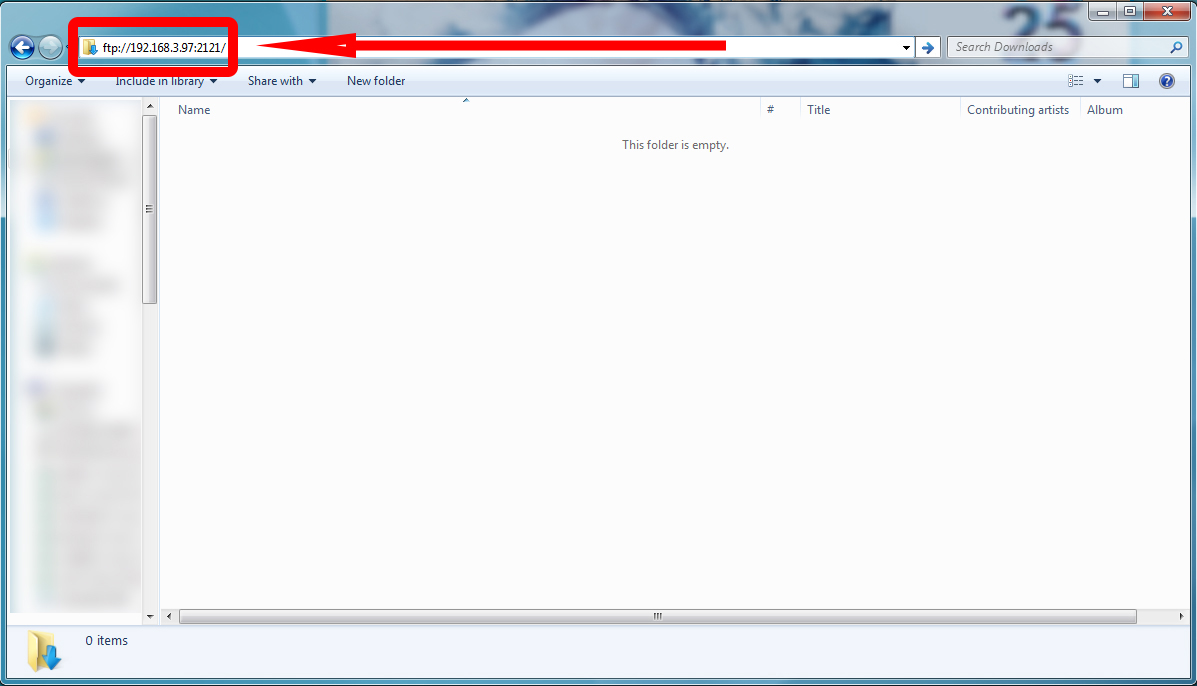Click the horizontal scrollbar at the bottom

click(x=657, y=616)
